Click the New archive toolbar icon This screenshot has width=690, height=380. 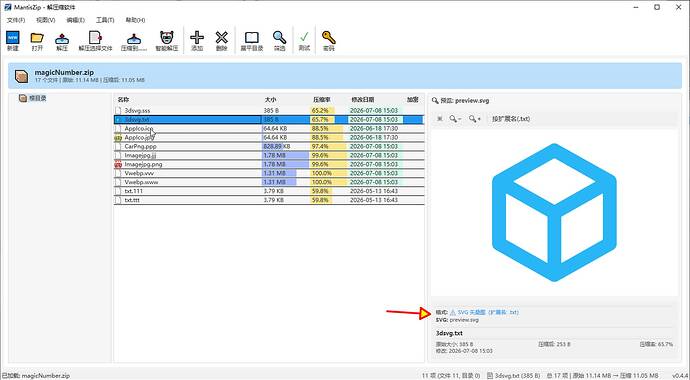13,38
